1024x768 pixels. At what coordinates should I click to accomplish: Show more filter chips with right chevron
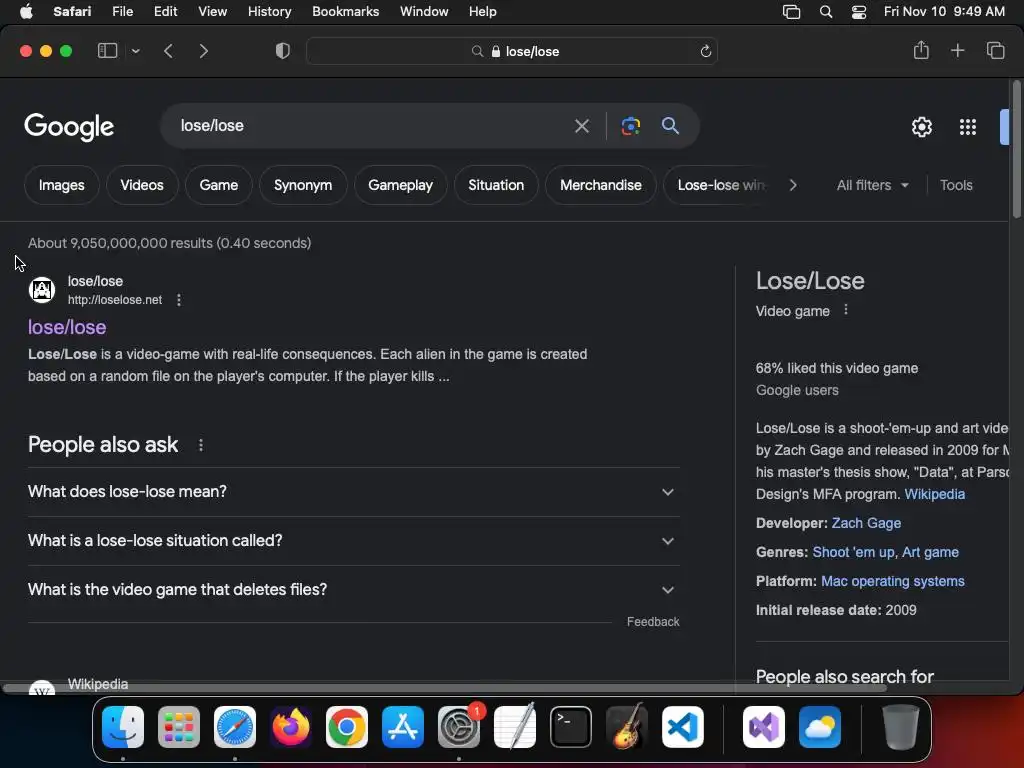tap(793, 185)
